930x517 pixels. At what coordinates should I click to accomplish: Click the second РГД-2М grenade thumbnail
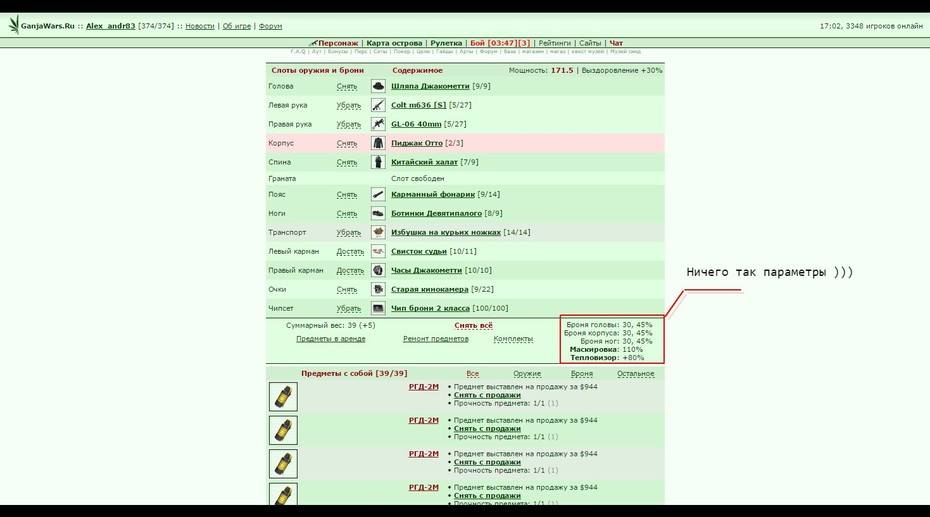[x=284, y=430]
